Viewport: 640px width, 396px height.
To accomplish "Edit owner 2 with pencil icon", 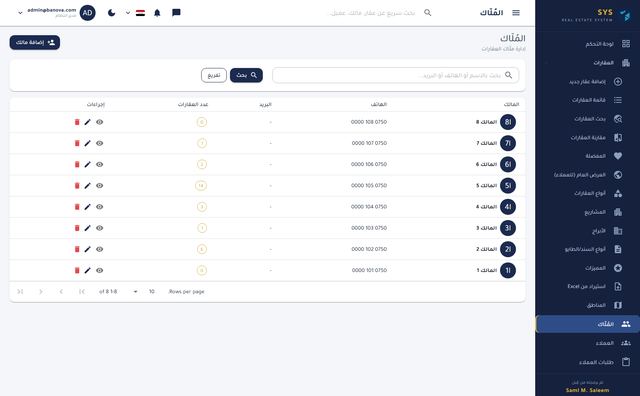I will (x=87, y=249).
